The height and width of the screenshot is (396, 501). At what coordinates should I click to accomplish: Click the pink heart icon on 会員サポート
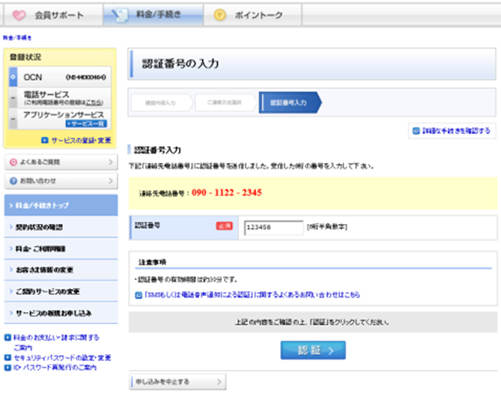[x=19, y=15]
